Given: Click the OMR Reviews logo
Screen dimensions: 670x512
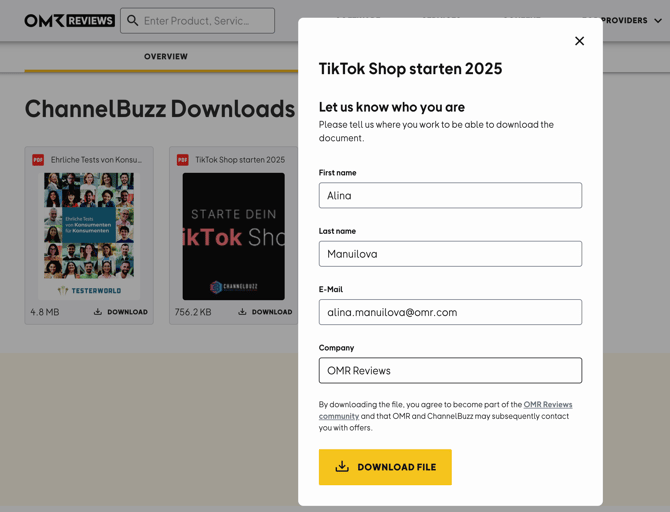Looking at the screenshot, I should tap(69, 20).
